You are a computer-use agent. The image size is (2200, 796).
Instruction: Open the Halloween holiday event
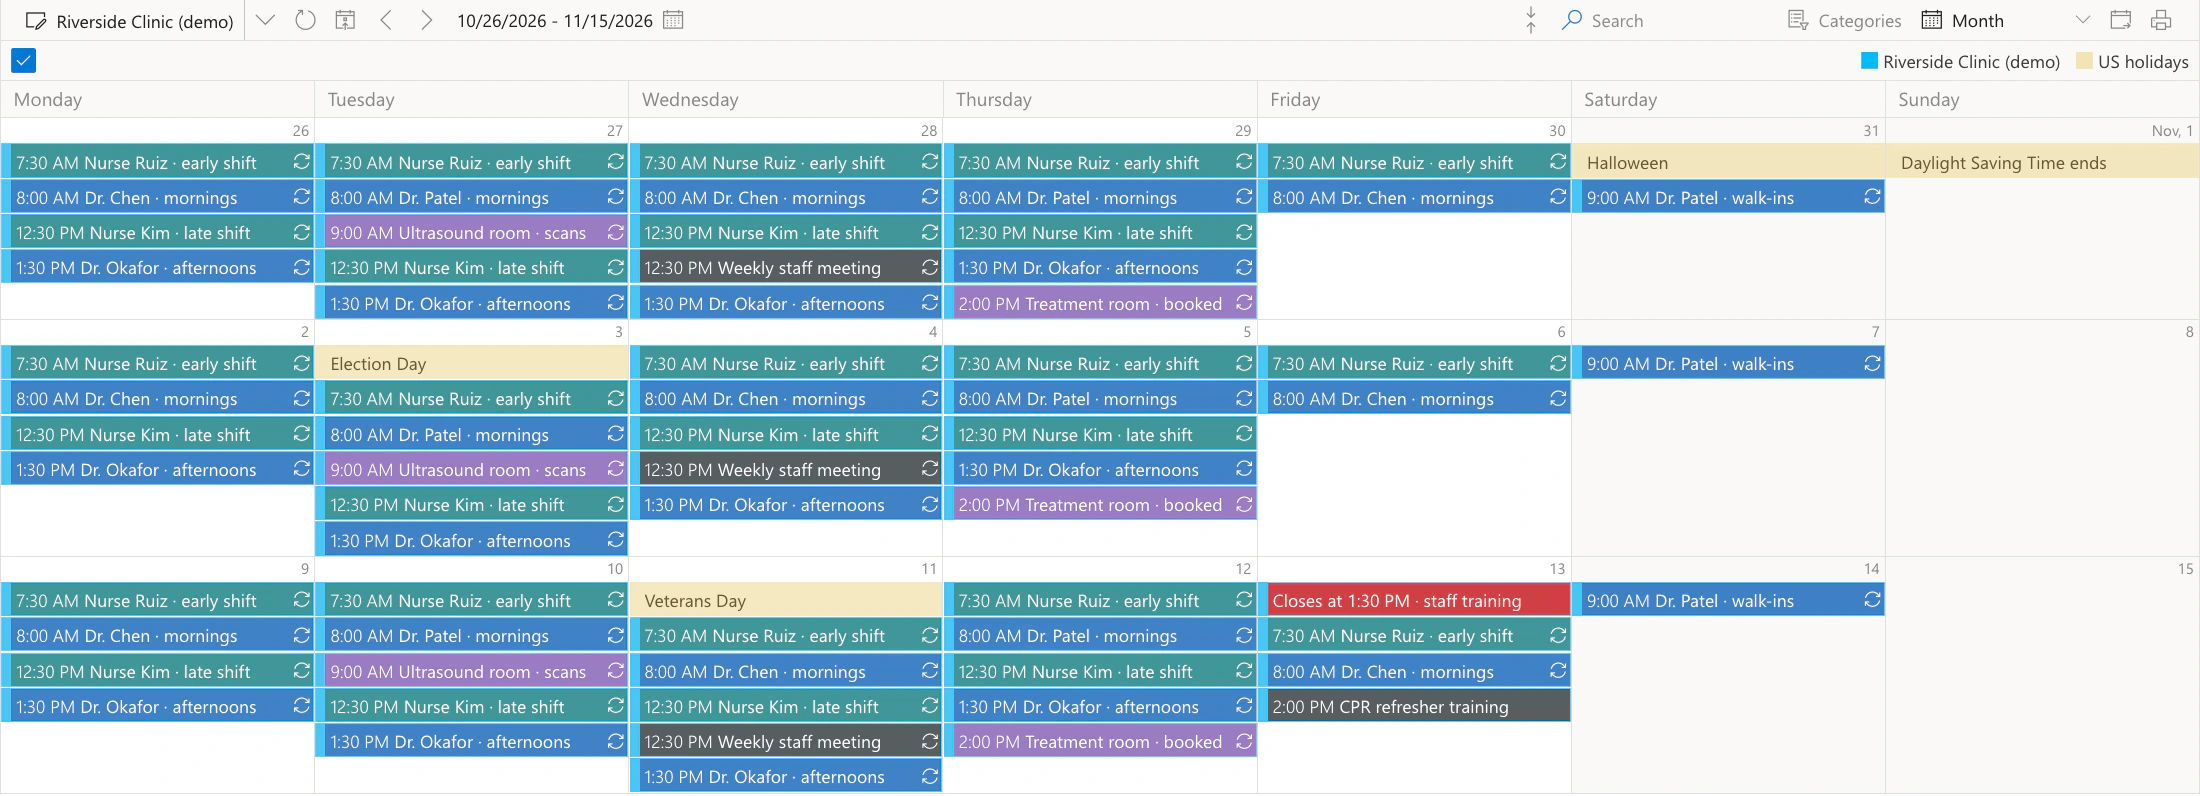[1728, 162]
